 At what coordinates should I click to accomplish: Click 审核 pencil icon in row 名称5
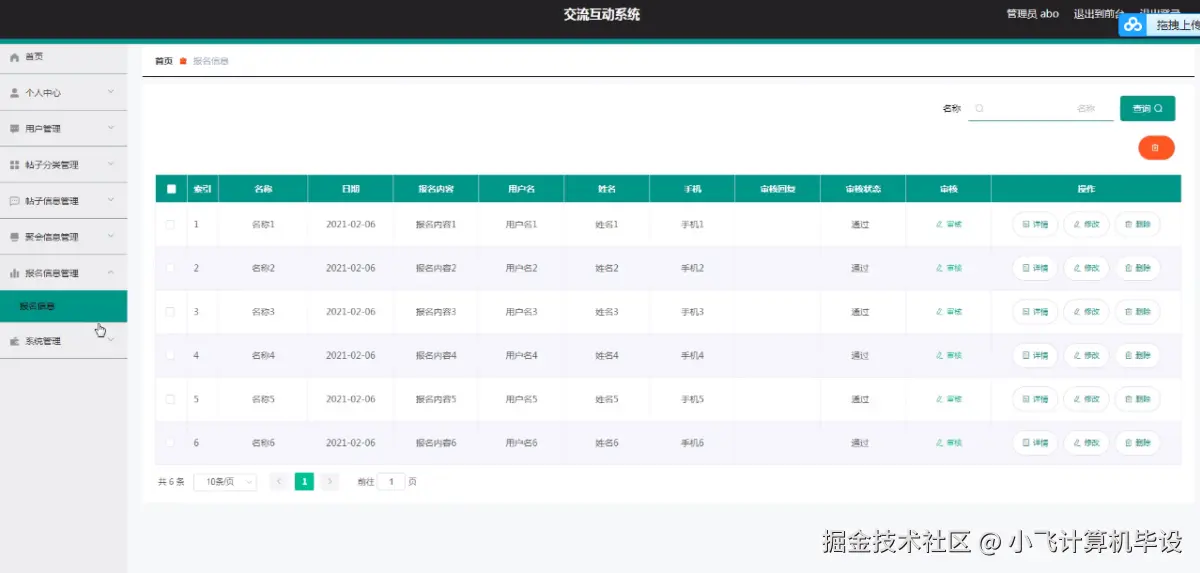coord(939,399)
